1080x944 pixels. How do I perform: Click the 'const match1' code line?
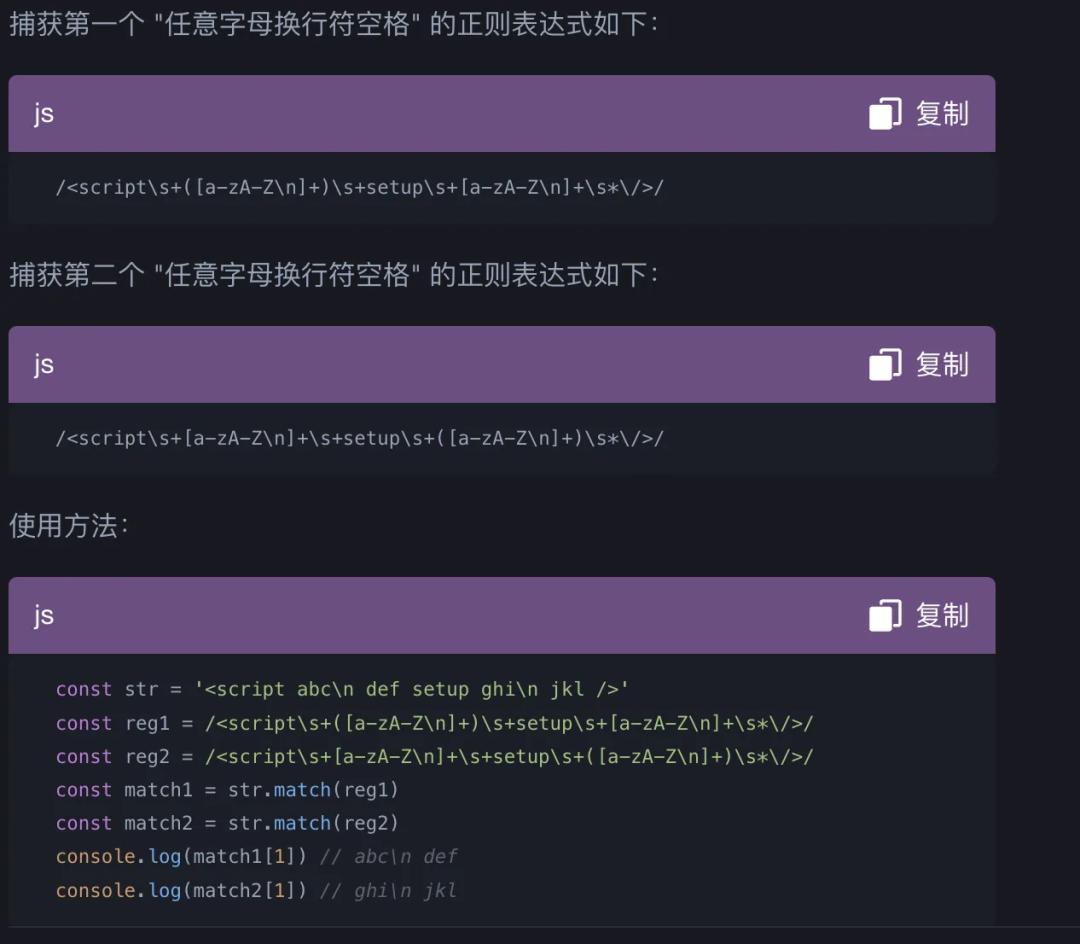click(227, 790)
